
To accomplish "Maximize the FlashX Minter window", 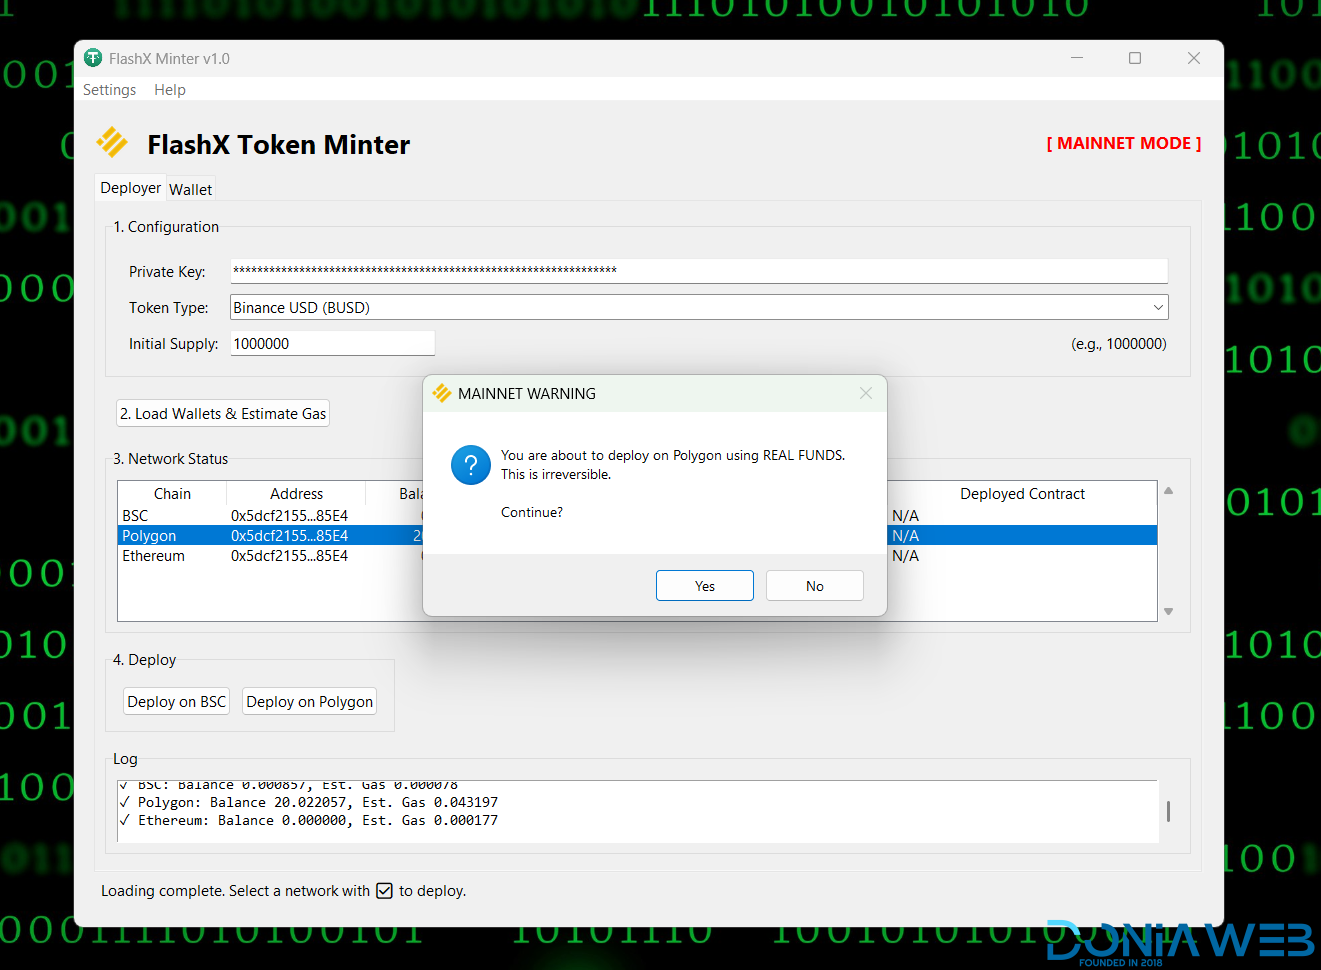I will (x=1134, y=58).
